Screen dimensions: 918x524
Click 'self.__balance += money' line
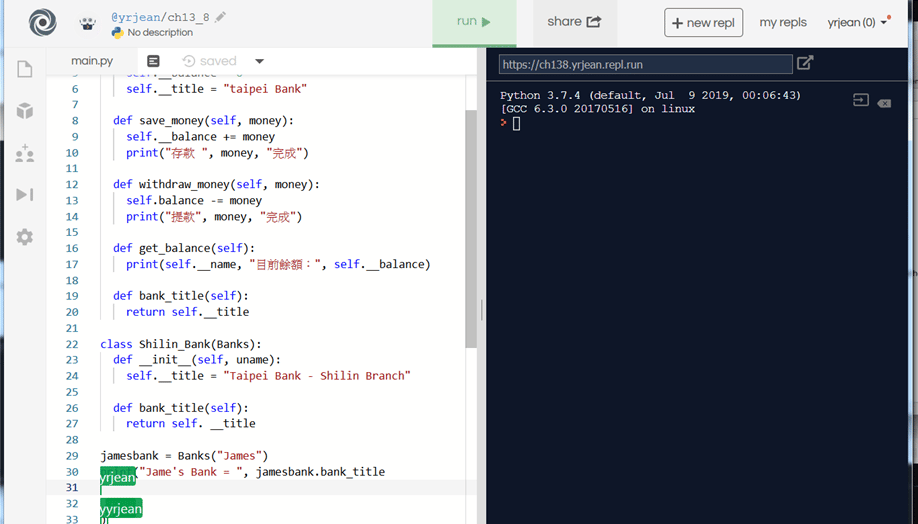[200, 136]
